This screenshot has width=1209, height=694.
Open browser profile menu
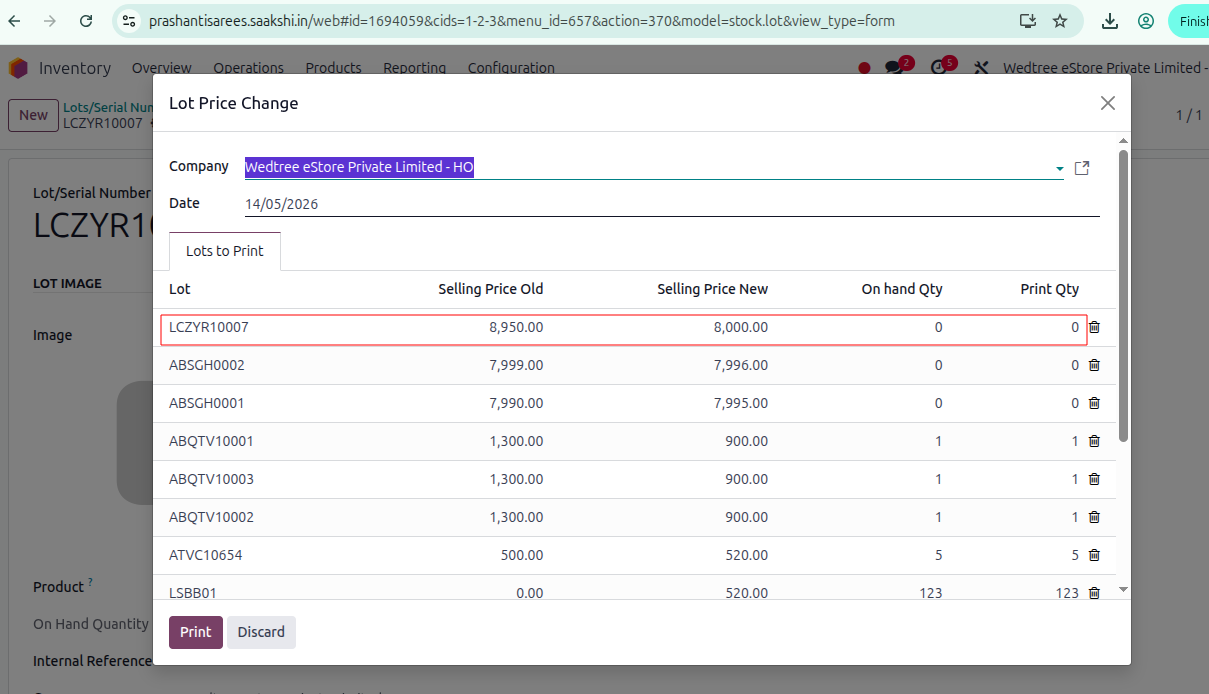(x=1146, y=21)
